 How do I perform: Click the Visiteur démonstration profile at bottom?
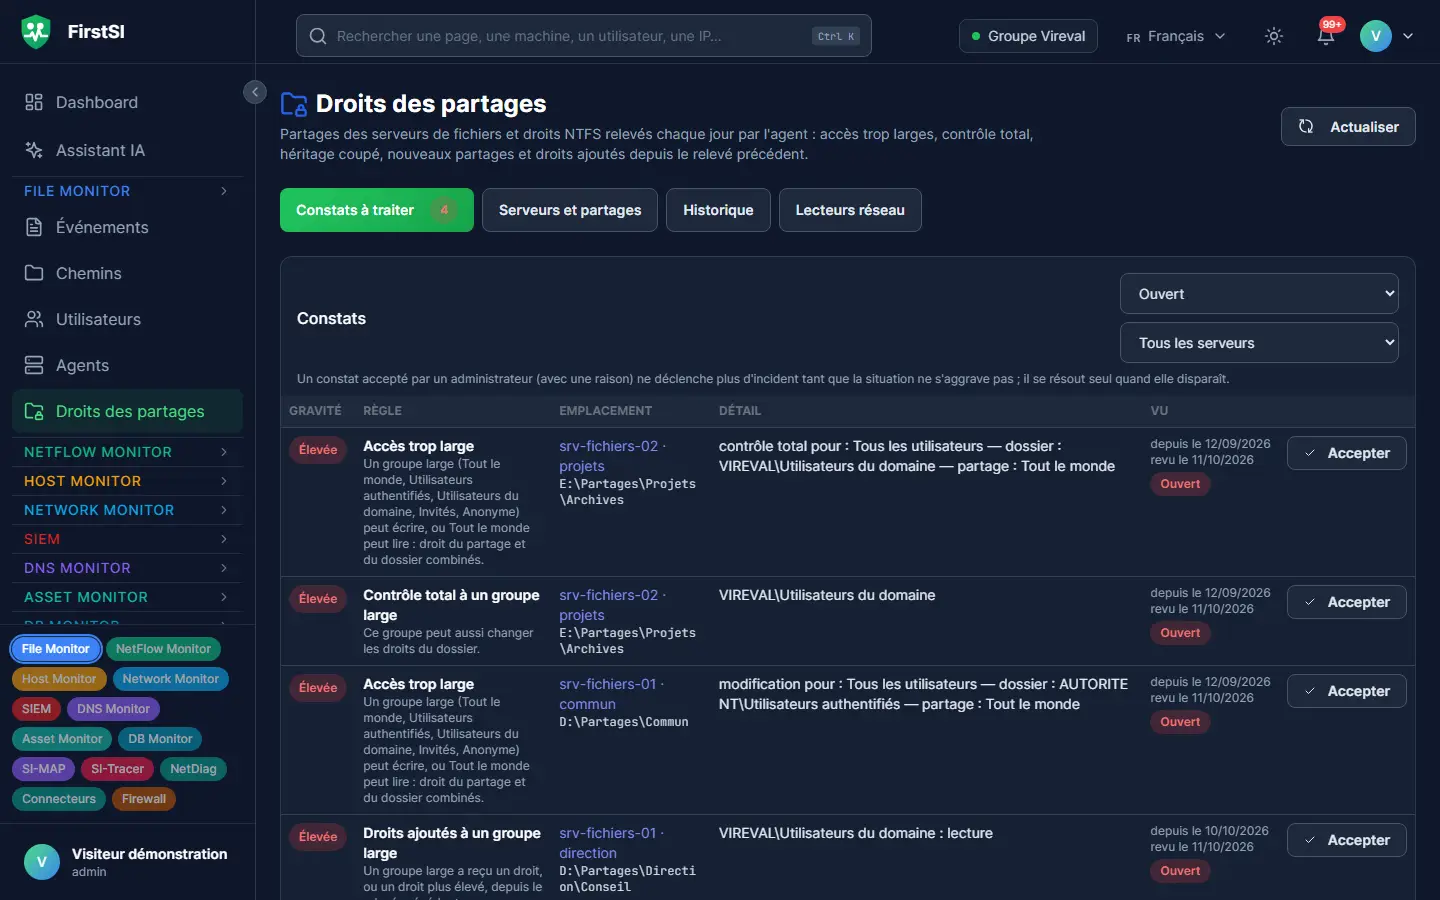click(128, 862)
